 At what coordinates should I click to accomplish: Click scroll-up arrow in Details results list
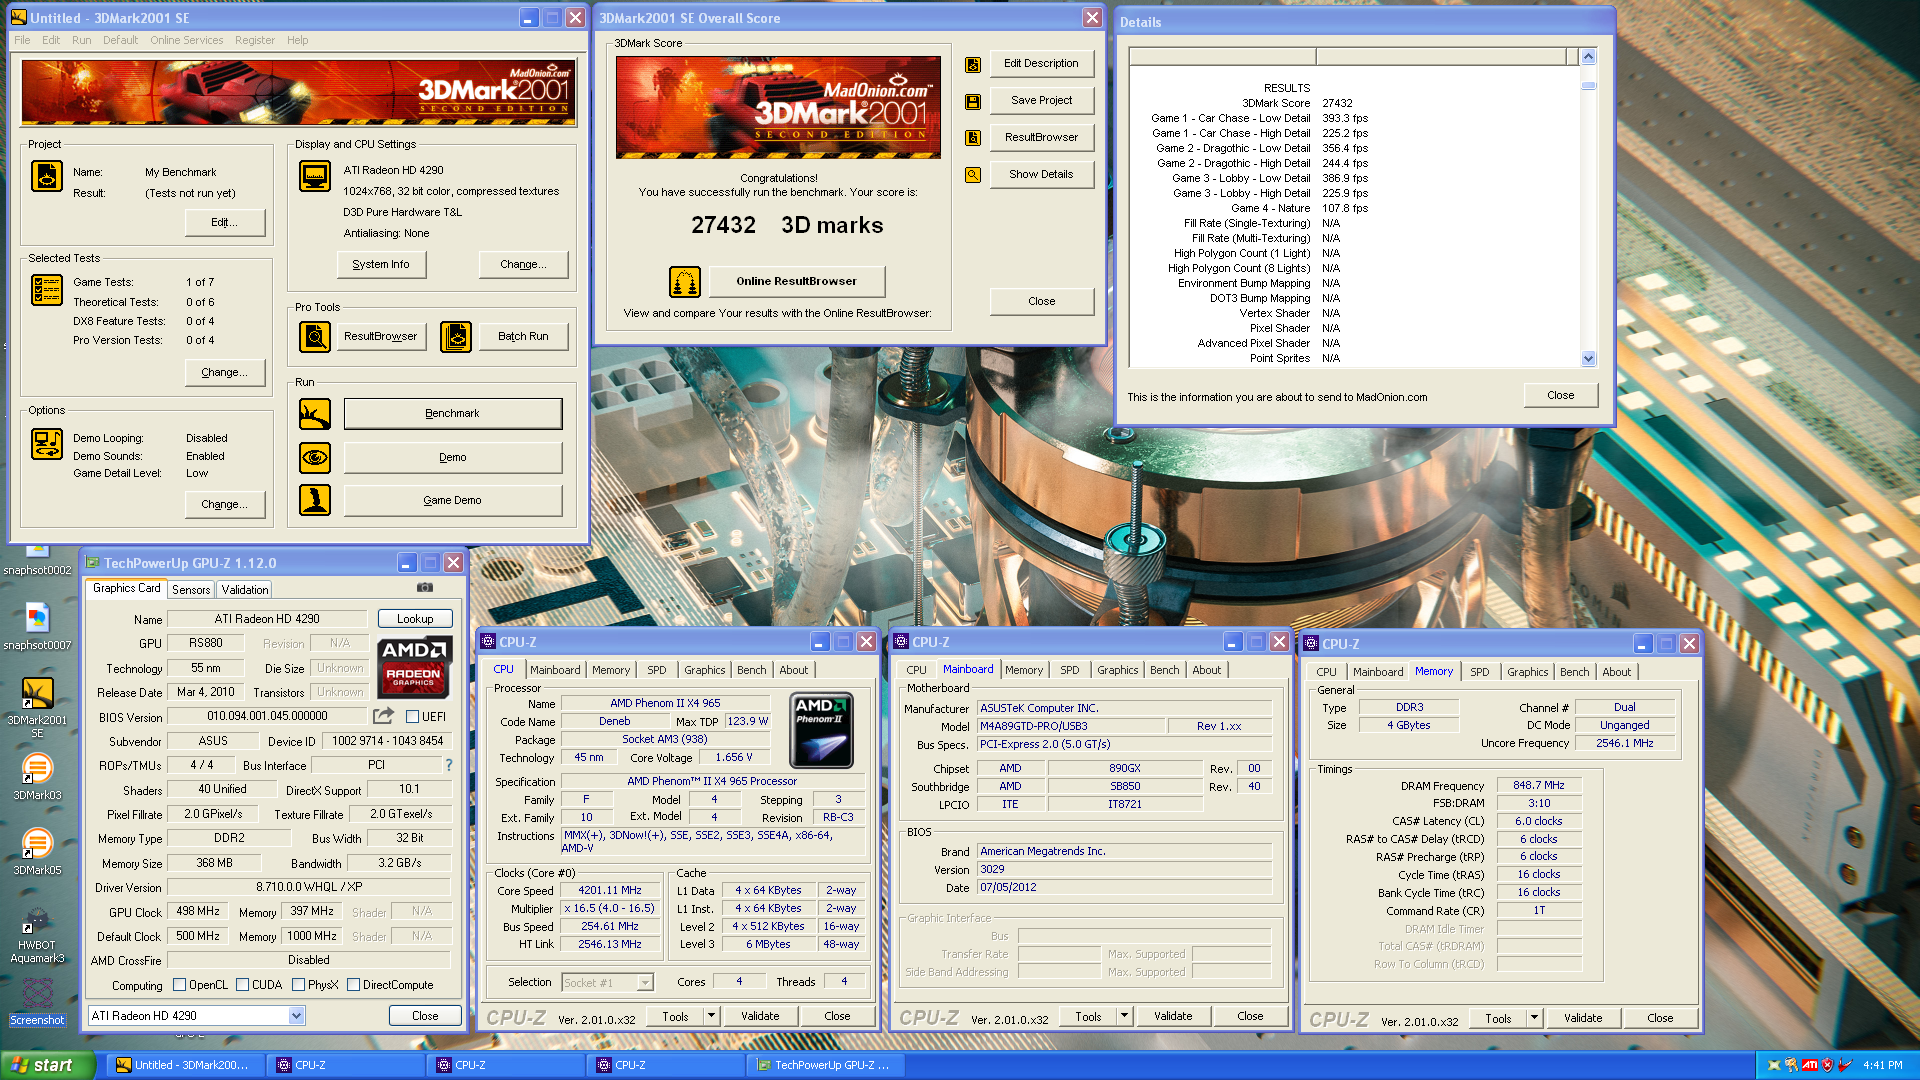pyautogui.click(x=1588, y=57)
